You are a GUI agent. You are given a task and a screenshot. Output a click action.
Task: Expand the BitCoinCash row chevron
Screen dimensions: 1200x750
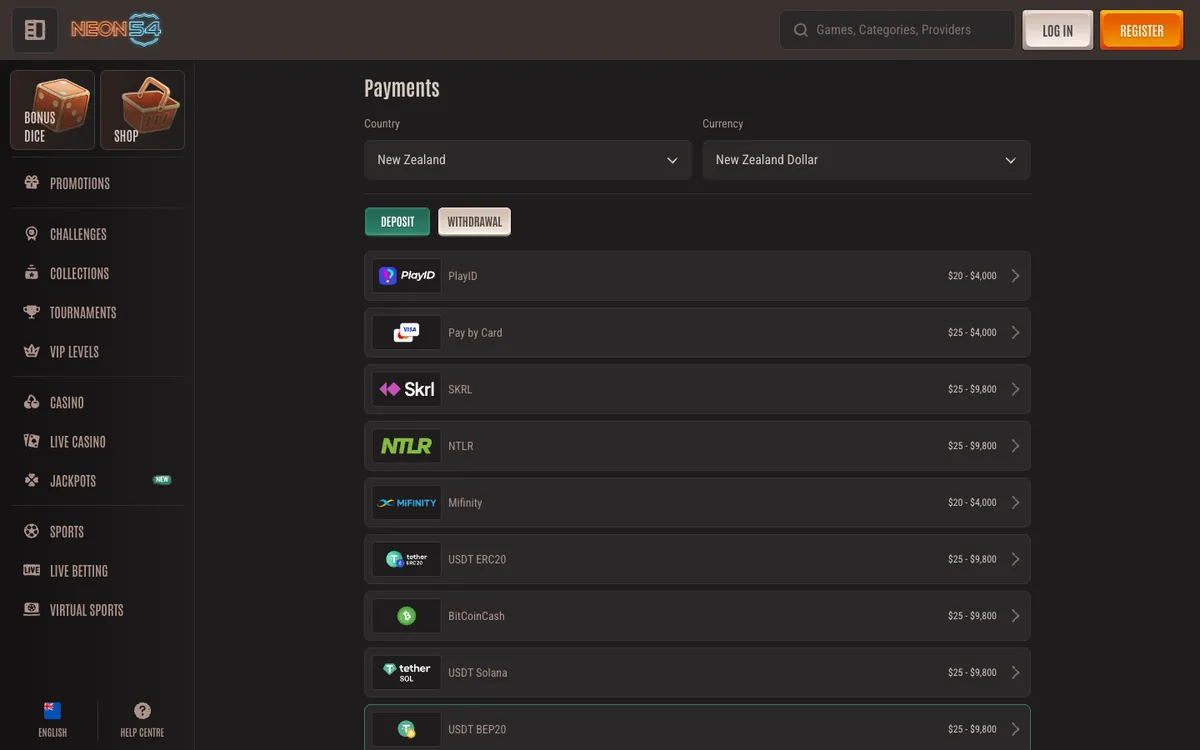[1015, 616]
